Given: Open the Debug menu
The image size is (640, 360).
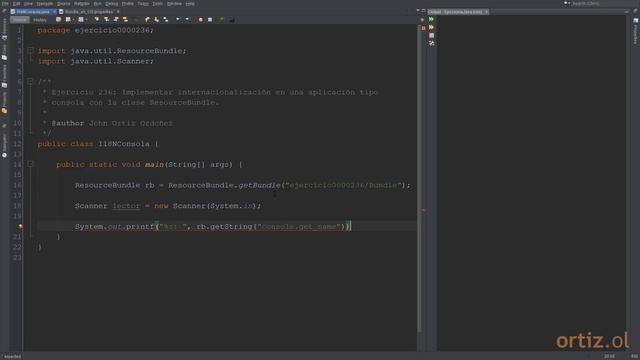Looking at the screenshot, I should [111, 4].
